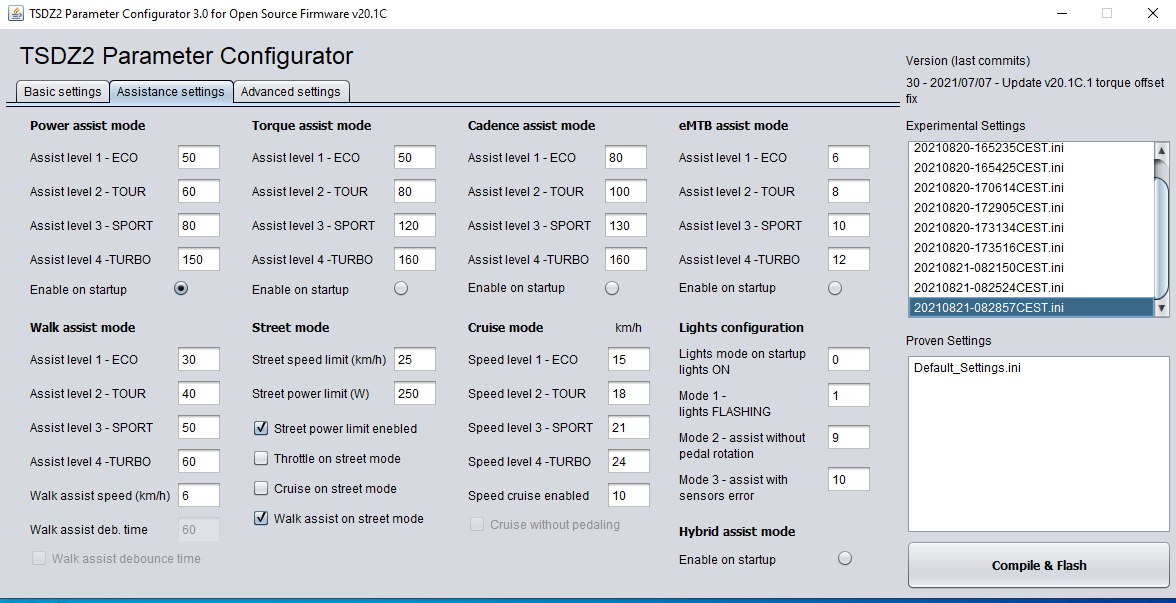Click the Speed cruise enabled field
This screenshot has height=603, width=1176.
coord(628,495)
